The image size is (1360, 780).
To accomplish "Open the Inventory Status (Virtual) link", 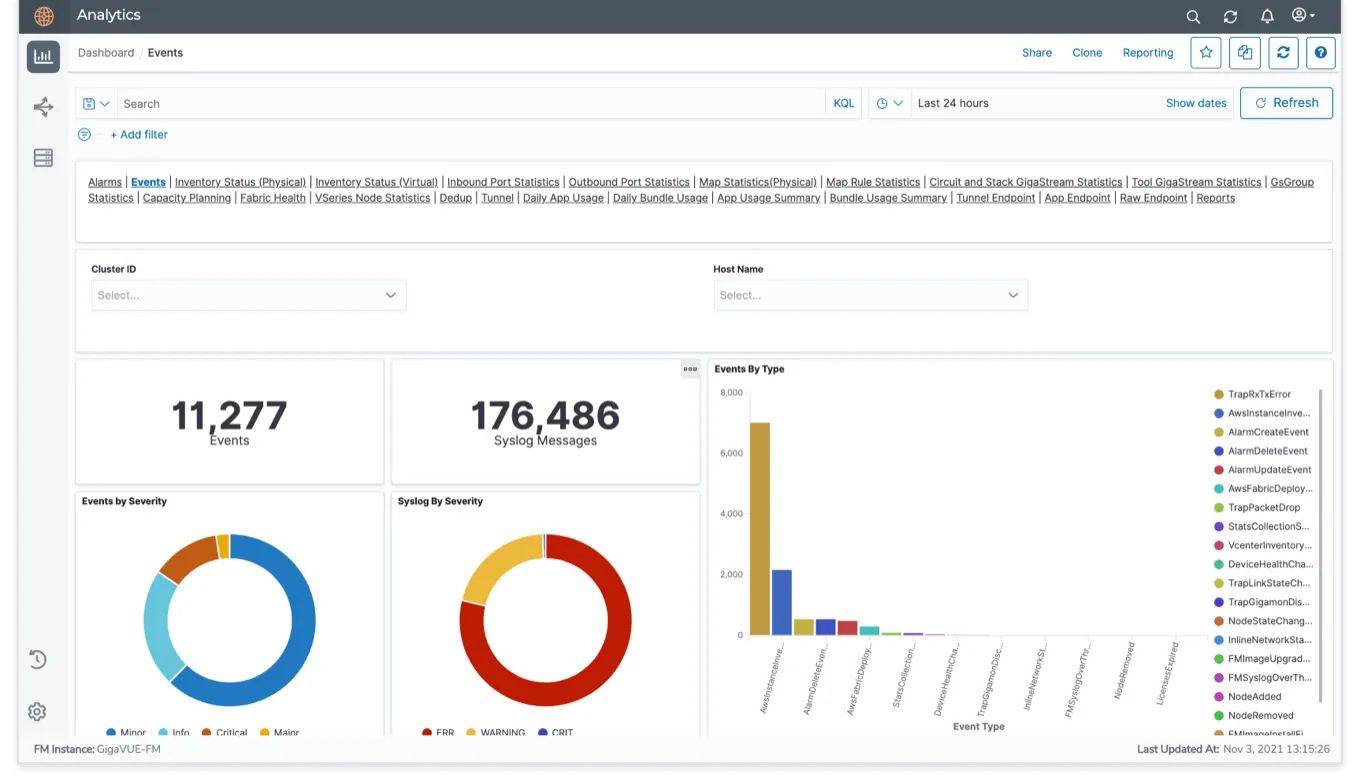I will (376, 182).
